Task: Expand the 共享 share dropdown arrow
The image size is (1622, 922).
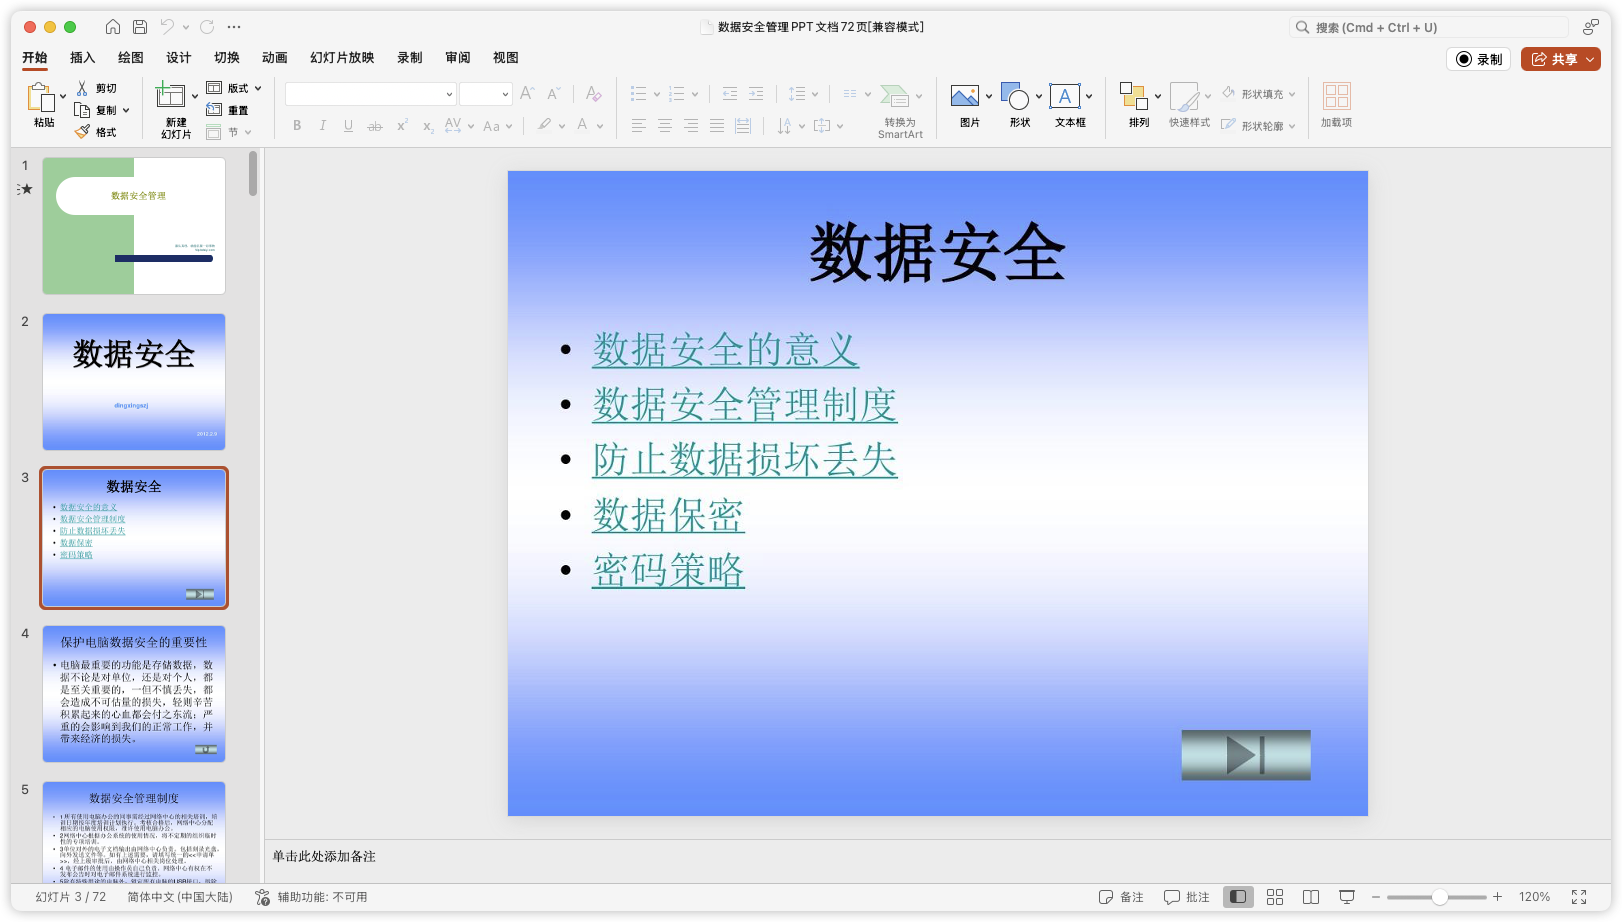Action: 1588,58
